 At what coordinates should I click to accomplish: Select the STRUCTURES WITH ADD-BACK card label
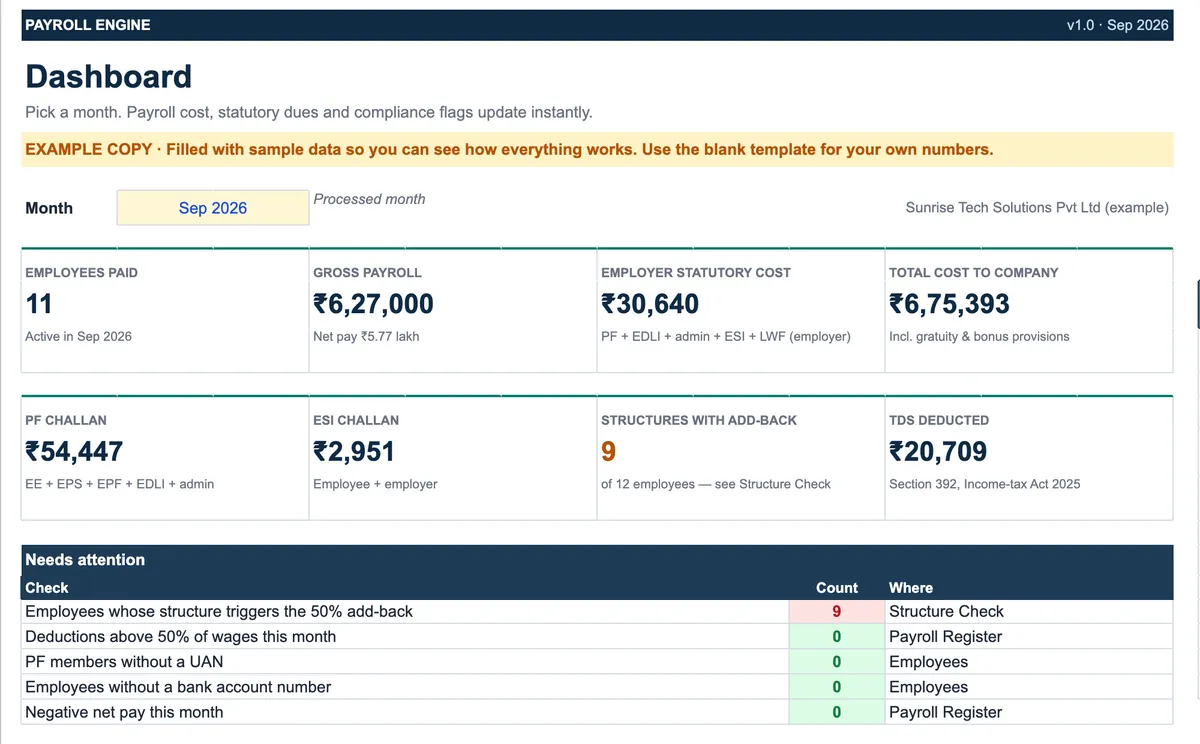point(699,420)
